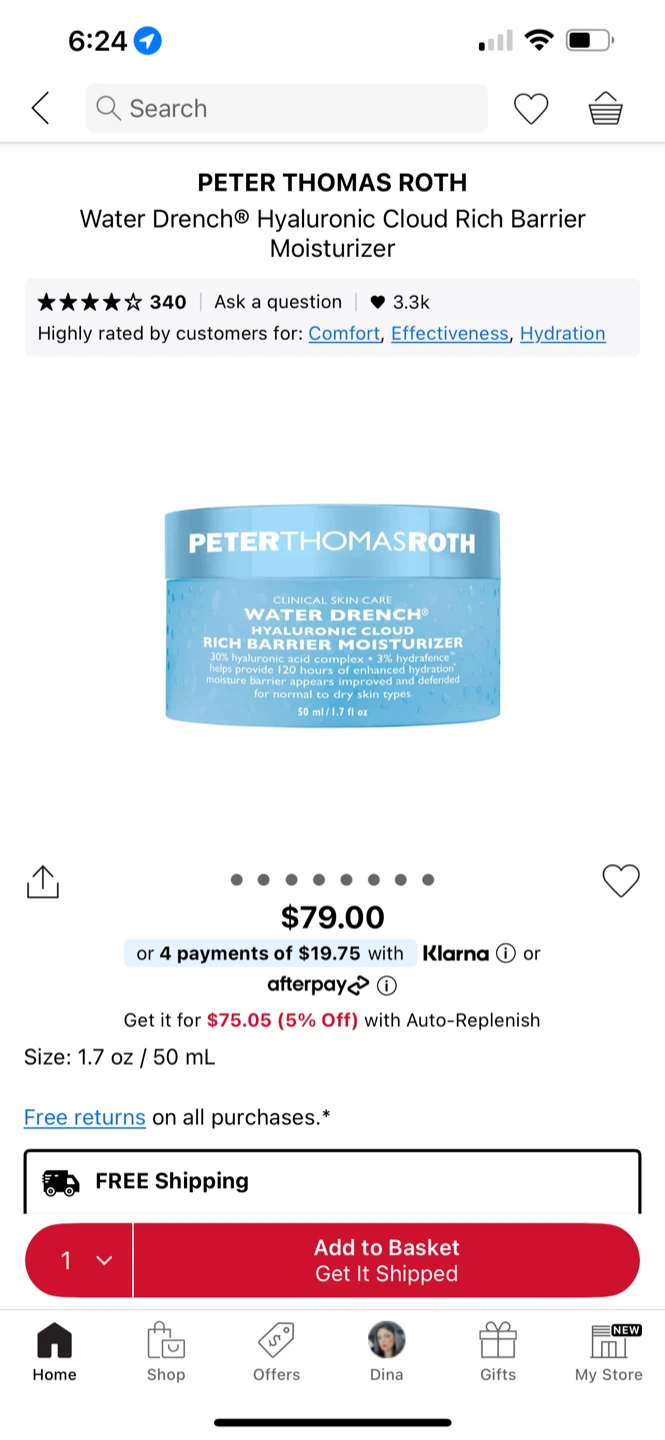Open Free returns link

tap(85, 1117)
